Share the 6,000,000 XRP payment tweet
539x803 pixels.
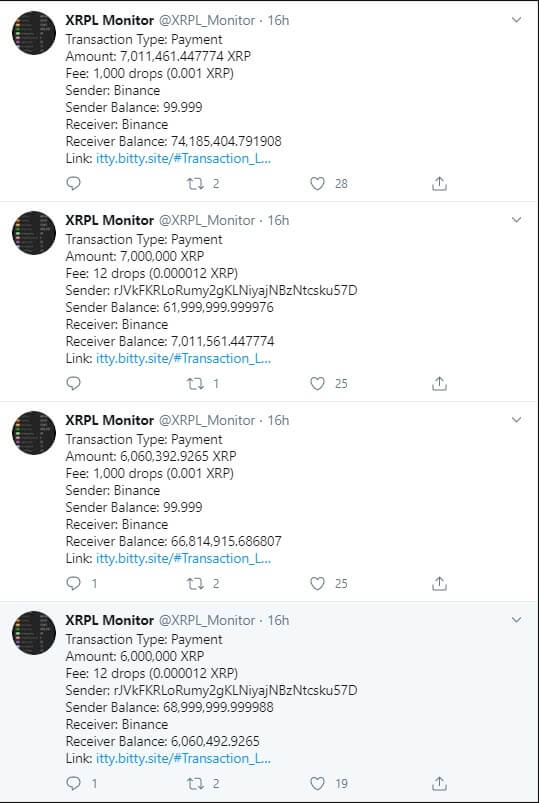click(x=439, y=783)
